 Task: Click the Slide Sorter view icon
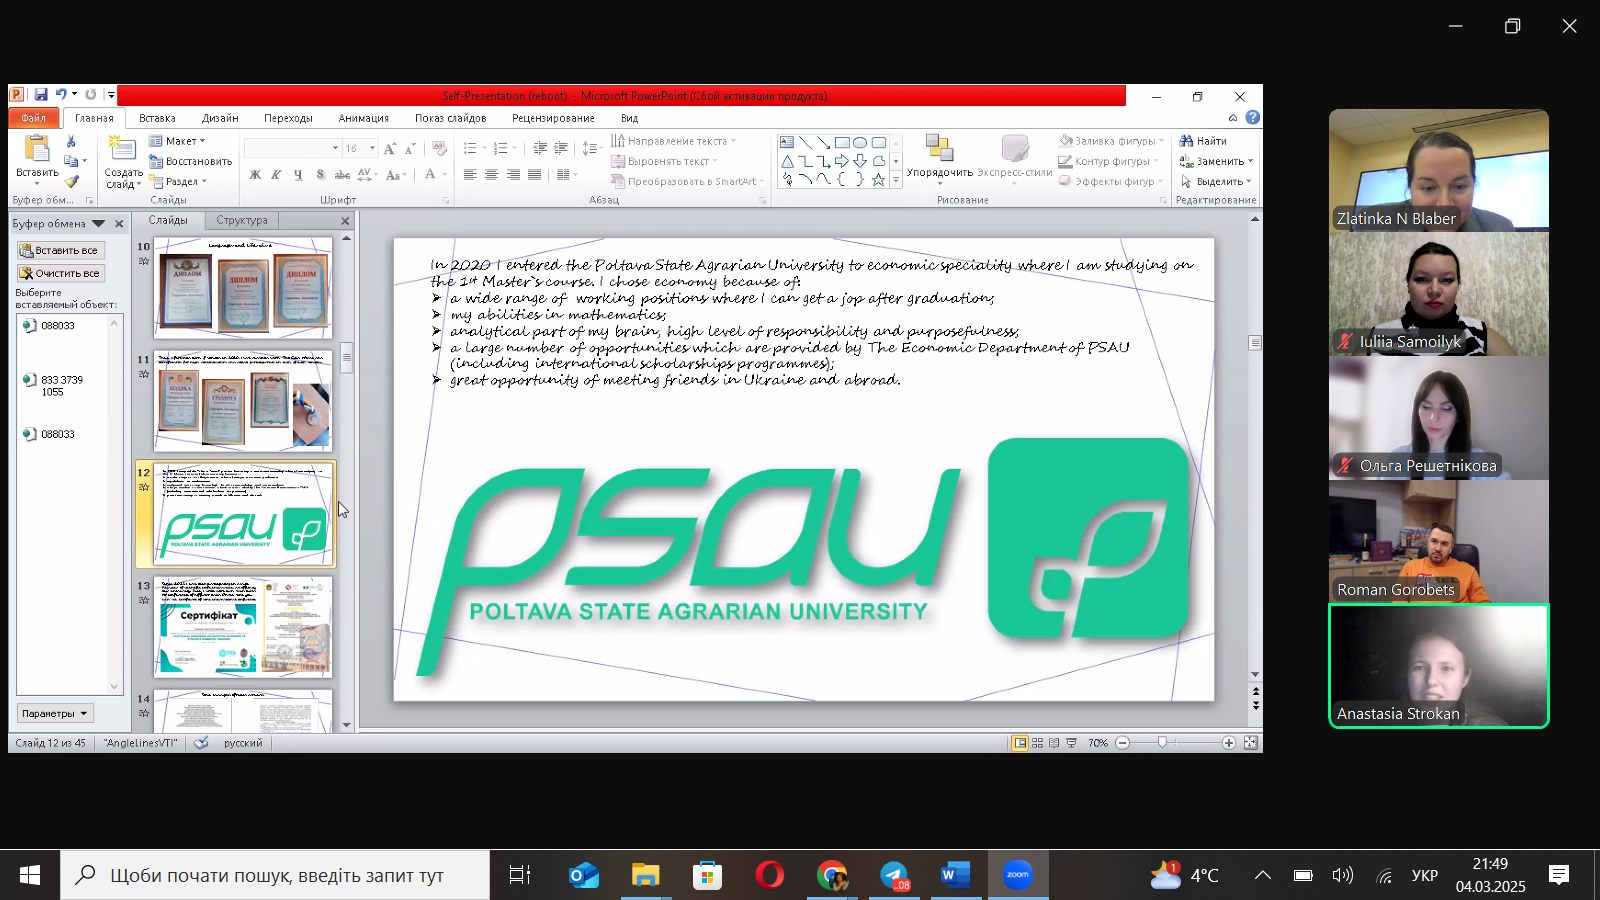(1037, 743)
